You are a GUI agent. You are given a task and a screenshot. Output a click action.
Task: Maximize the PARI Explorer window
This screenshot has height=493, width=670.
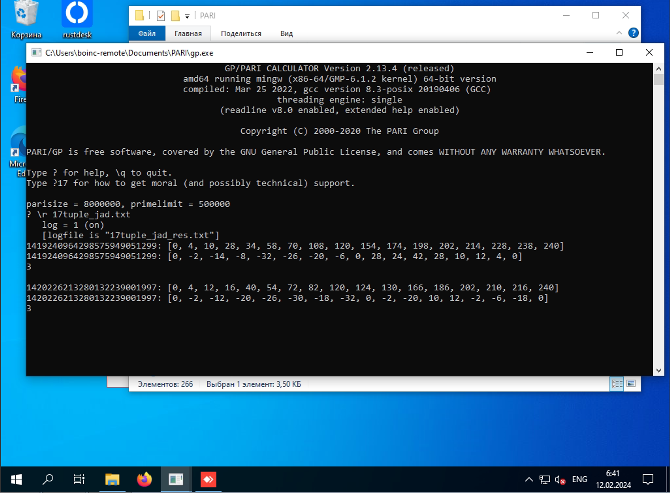click(595, 15)
